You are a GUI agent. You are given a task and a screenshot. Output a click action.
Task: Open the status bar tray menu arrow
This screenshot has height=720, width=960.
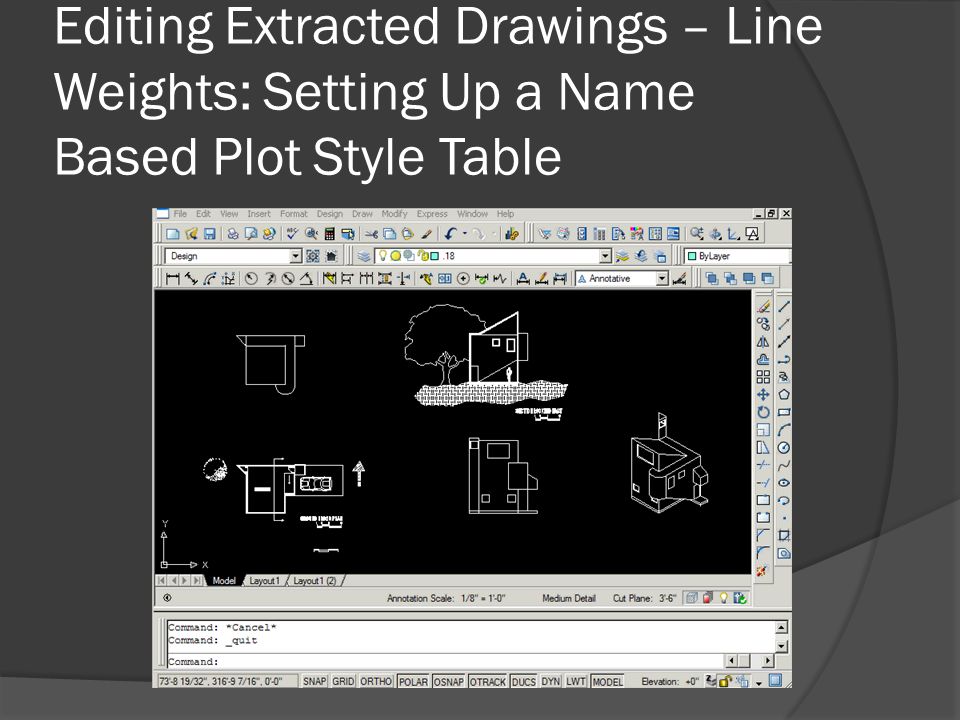(x=759, y=682)
